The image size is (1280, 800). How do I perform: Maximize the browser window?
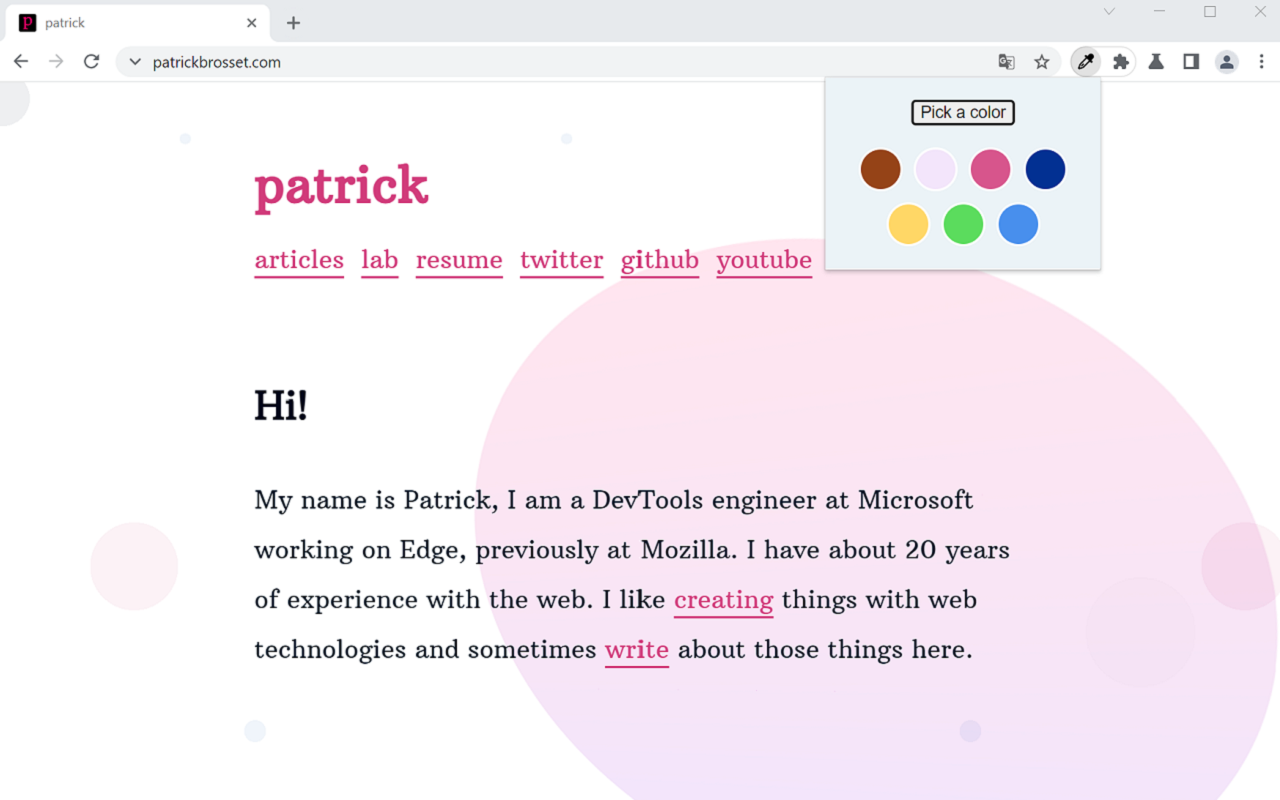click(1210, 12)
